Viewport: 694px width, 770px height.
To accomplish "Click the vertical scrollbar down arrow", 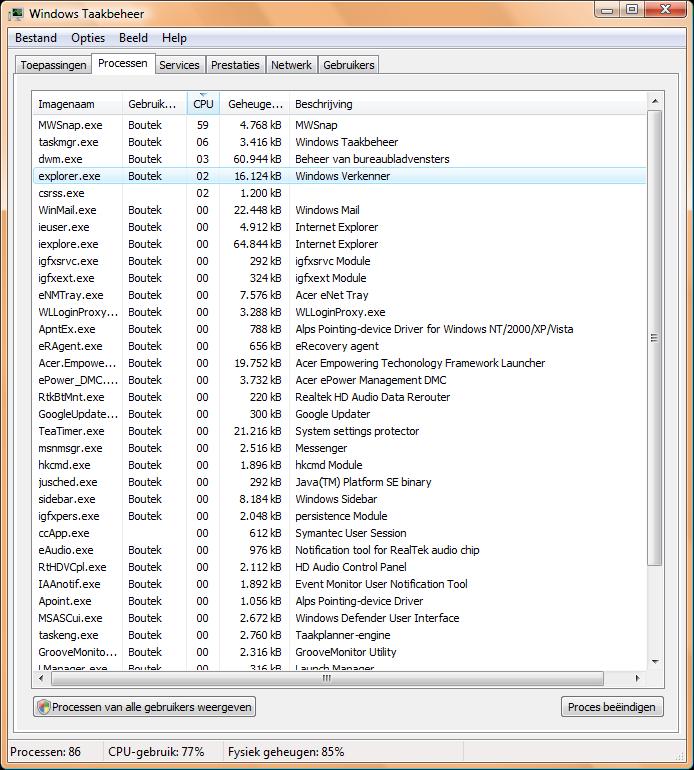I will 655,661.
